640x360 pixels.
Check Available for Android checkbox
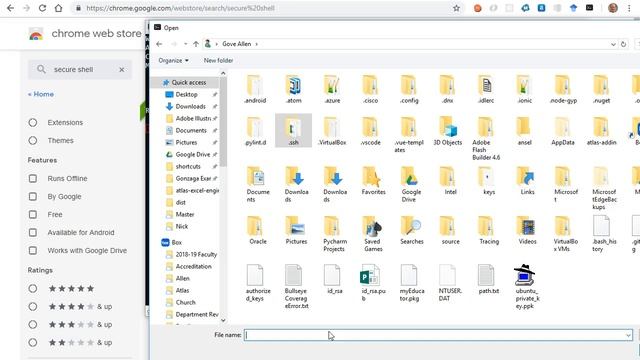33,232
